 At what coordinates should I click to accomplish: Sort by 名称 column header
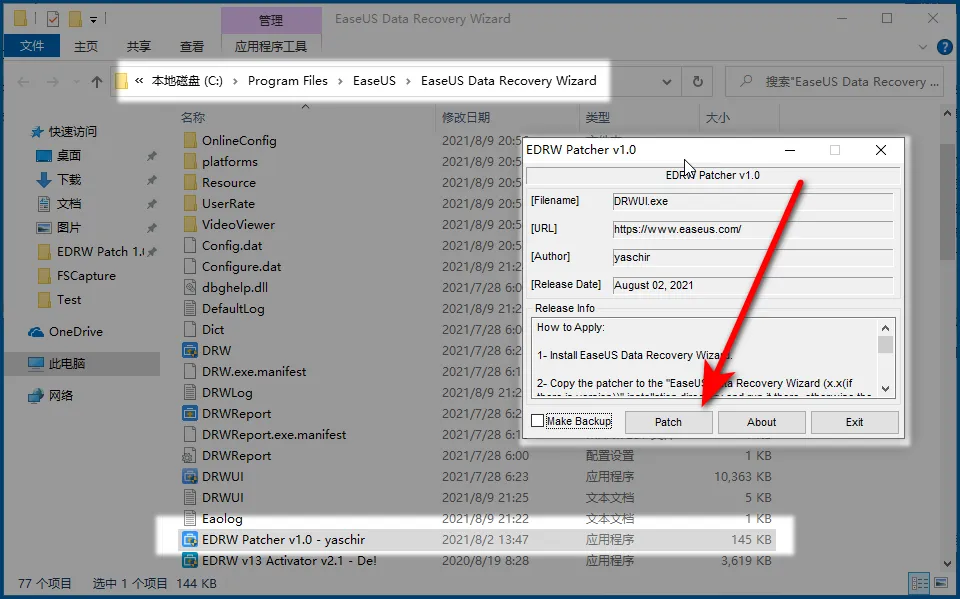[x=193, y=118]
